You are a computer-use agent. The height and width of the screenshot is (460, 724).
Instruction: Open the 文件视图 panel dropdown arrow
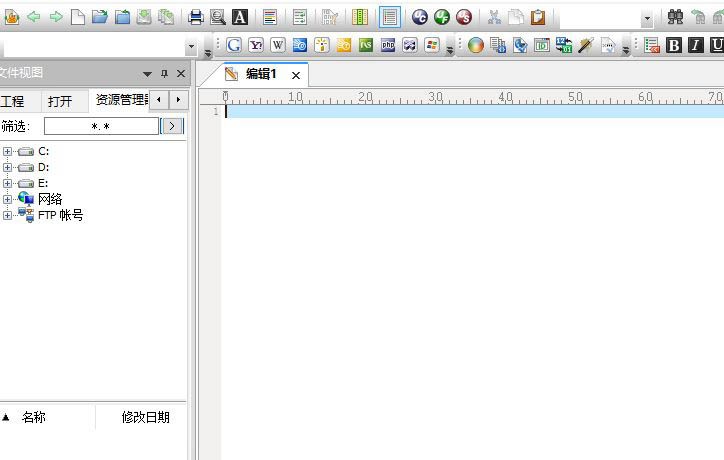pos(148,73)
